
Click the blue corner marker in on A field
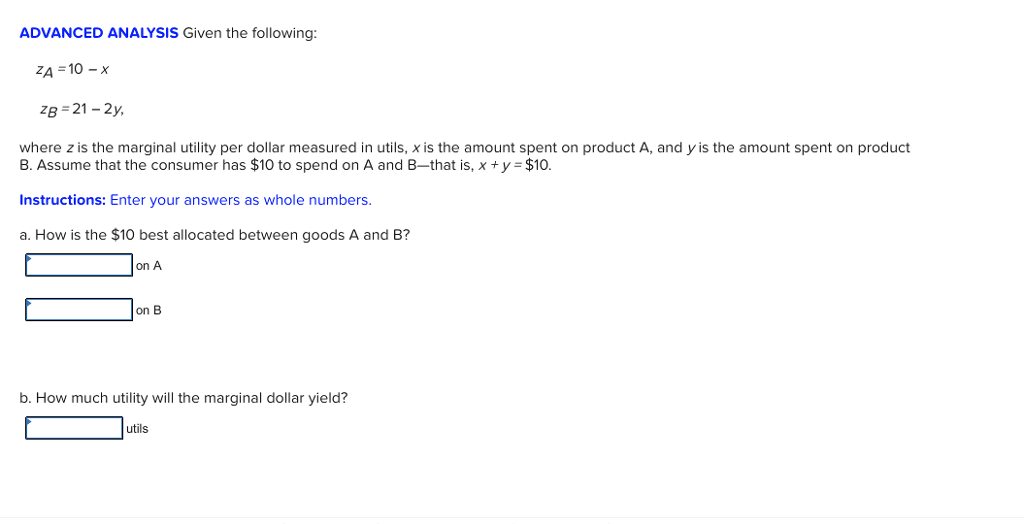29,258
